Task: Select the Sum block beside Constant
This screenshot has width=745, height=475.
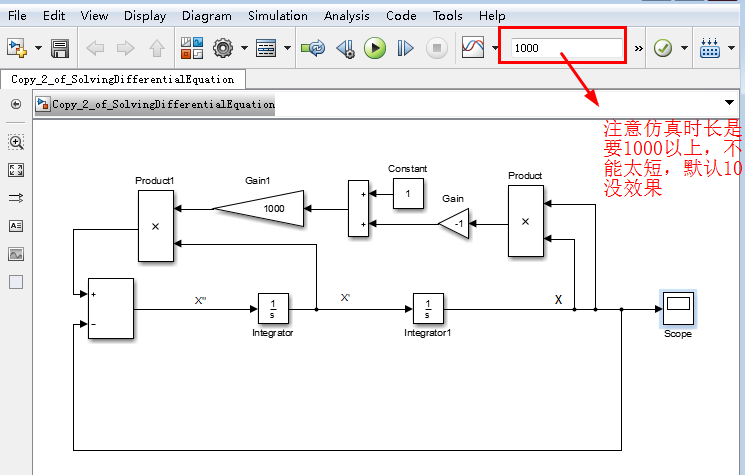Action: [x=358, y=209]
